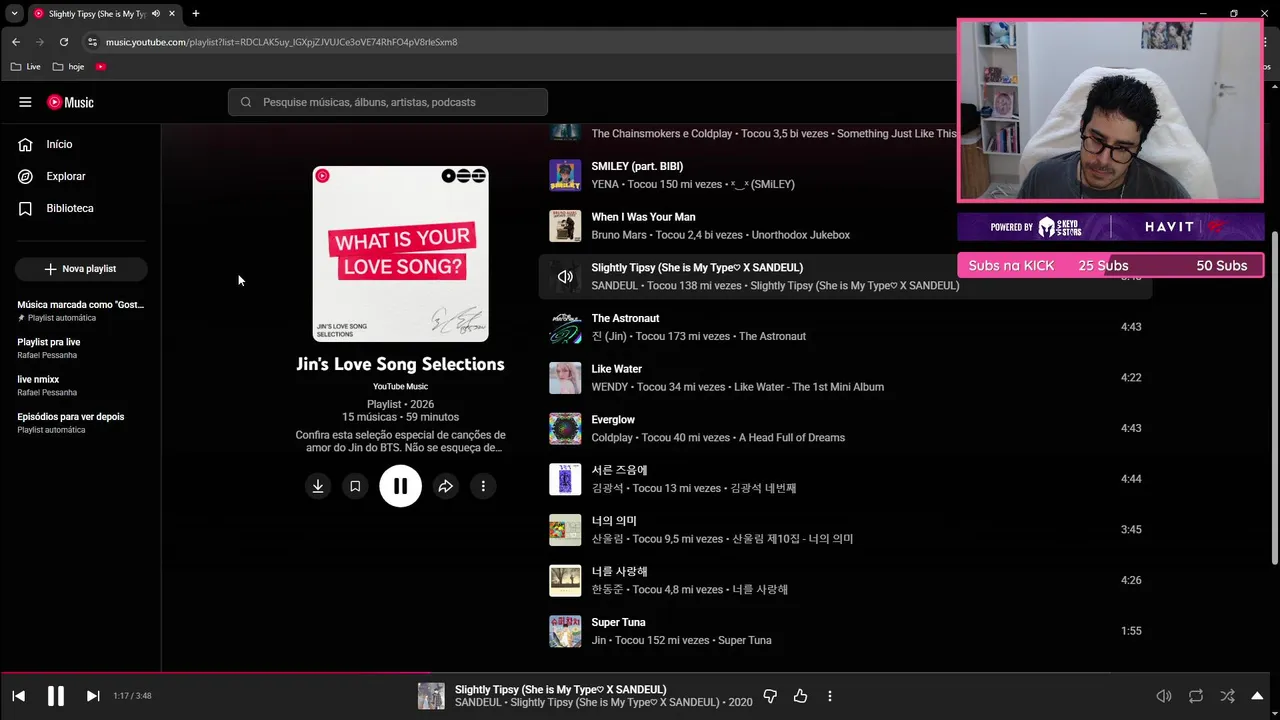The width and height of the screenshot is (1280, 720).
Task: Skip to previous track in player bar
Action: click(x=18, y=696)
